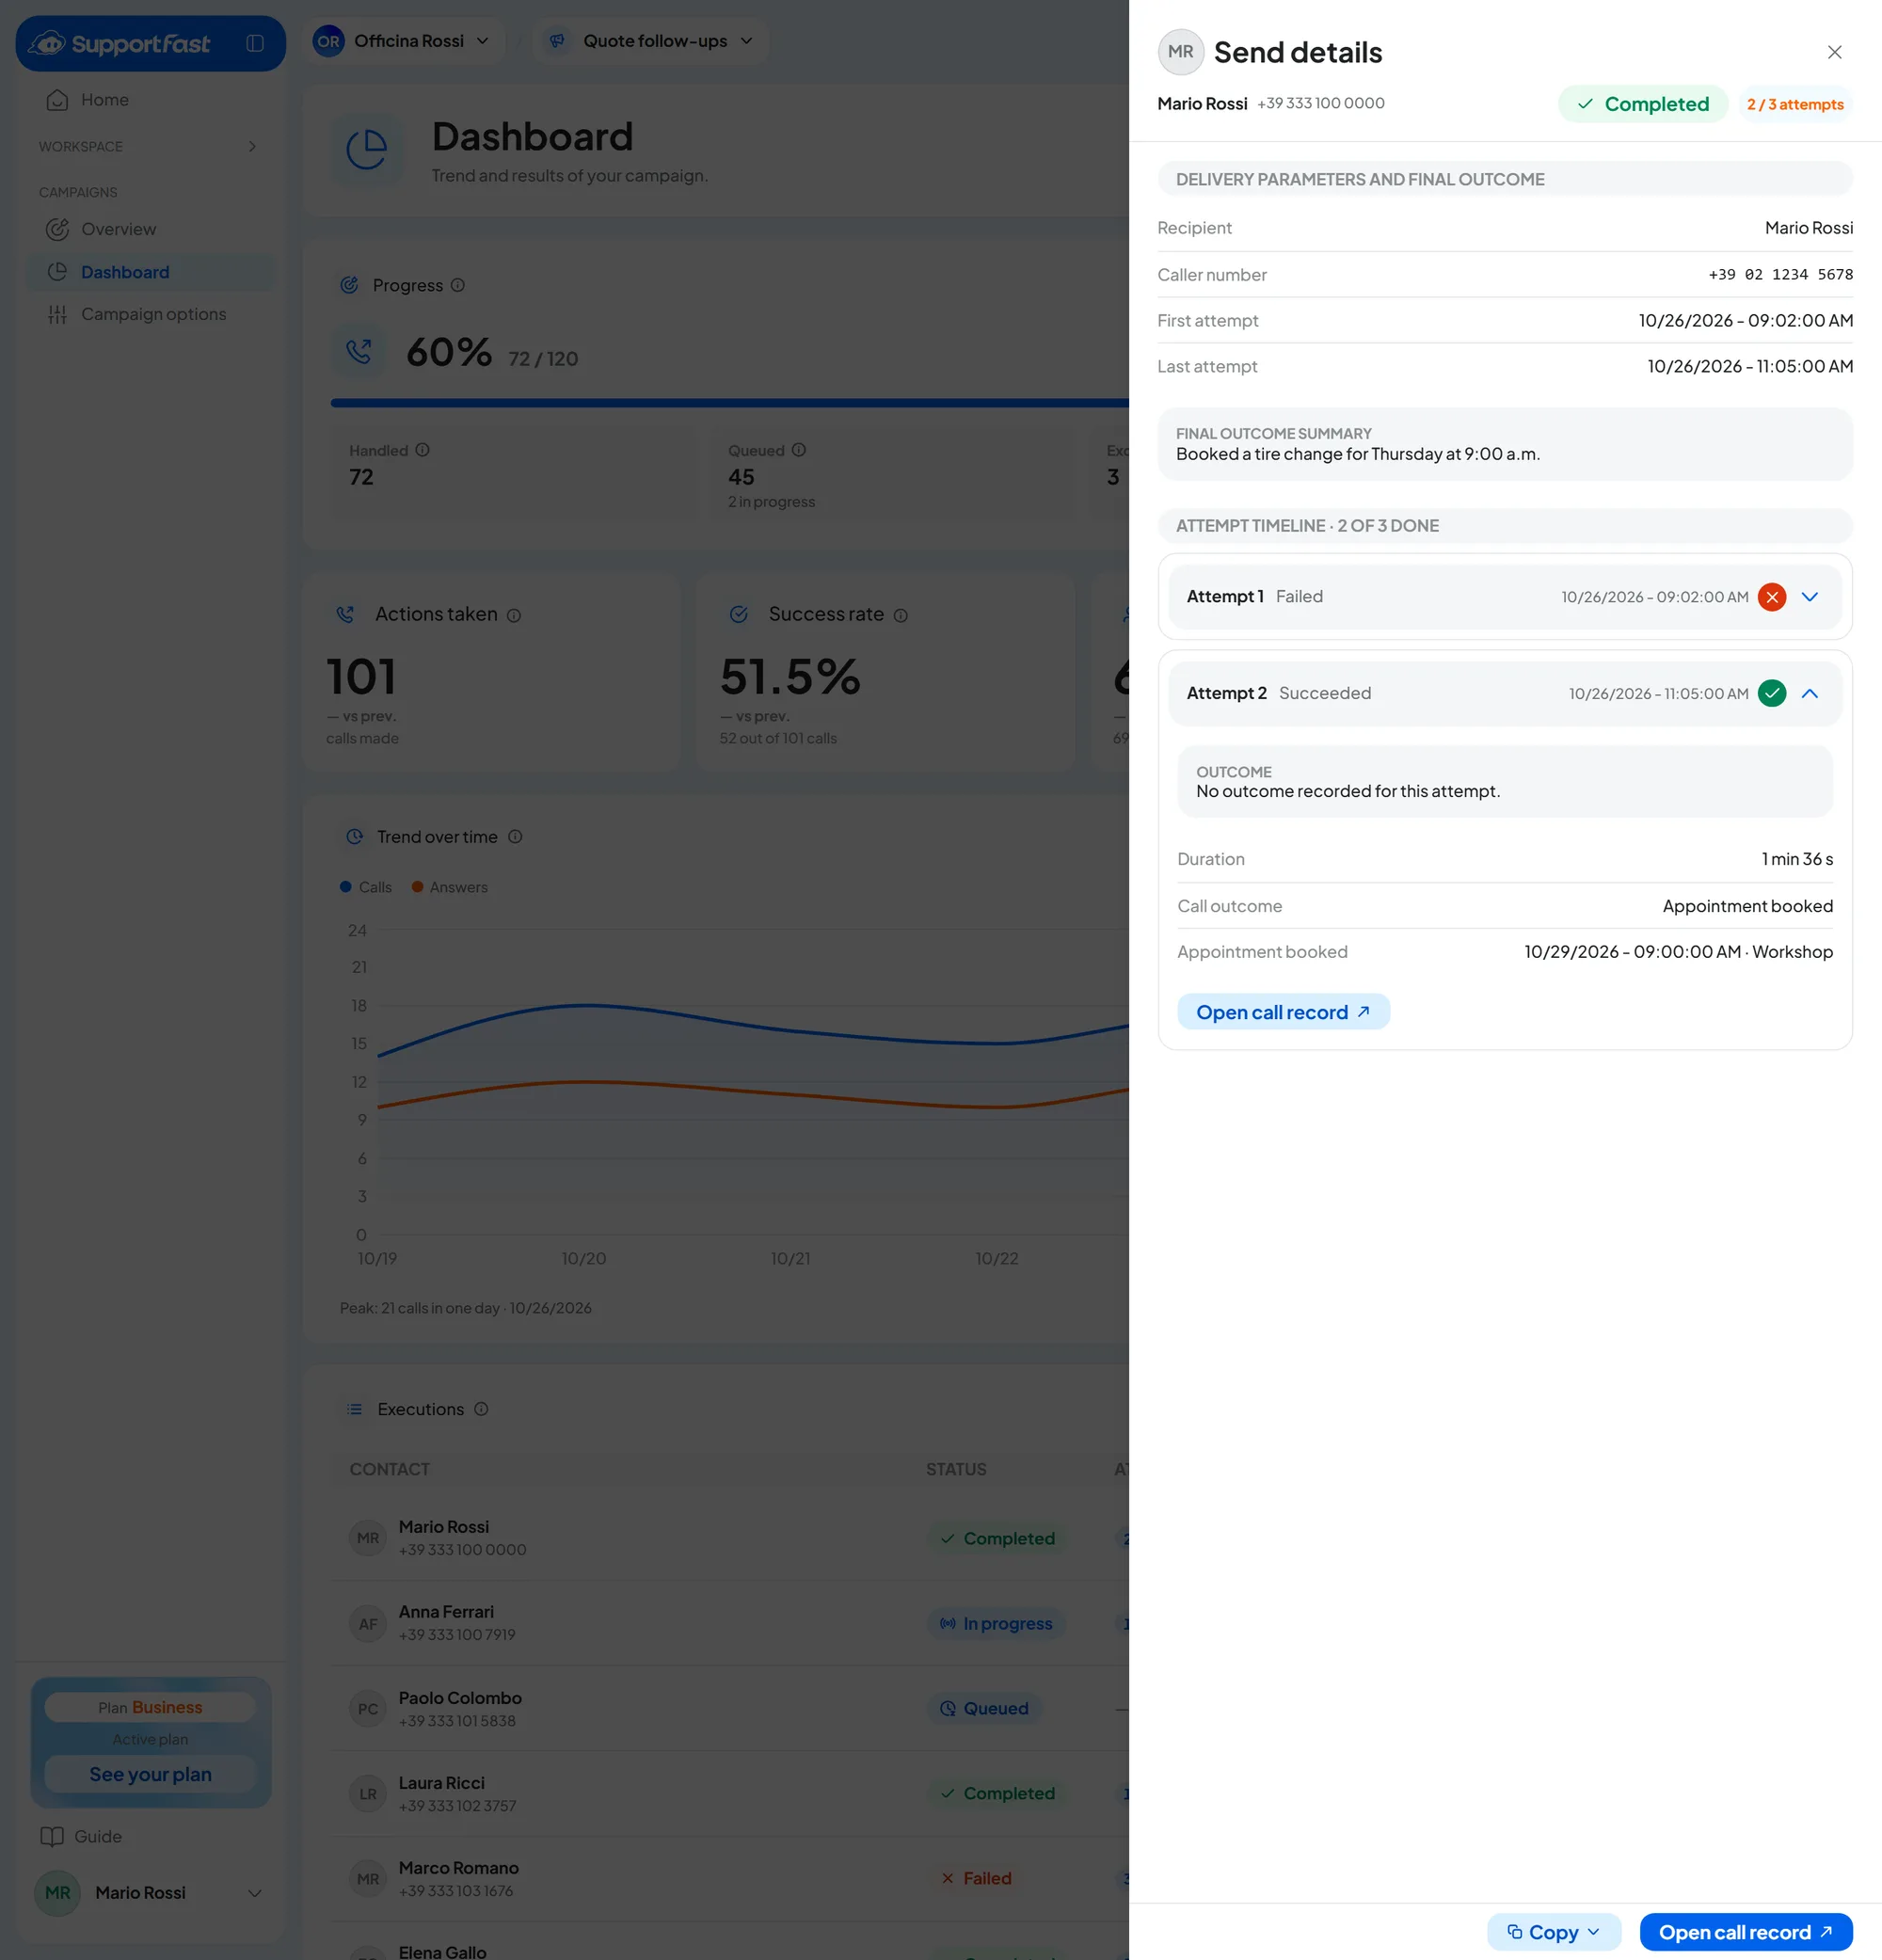Open the Overview page
Image resolution: width=1882 pixels, height=1960 pixels.
tap(148, 229)
